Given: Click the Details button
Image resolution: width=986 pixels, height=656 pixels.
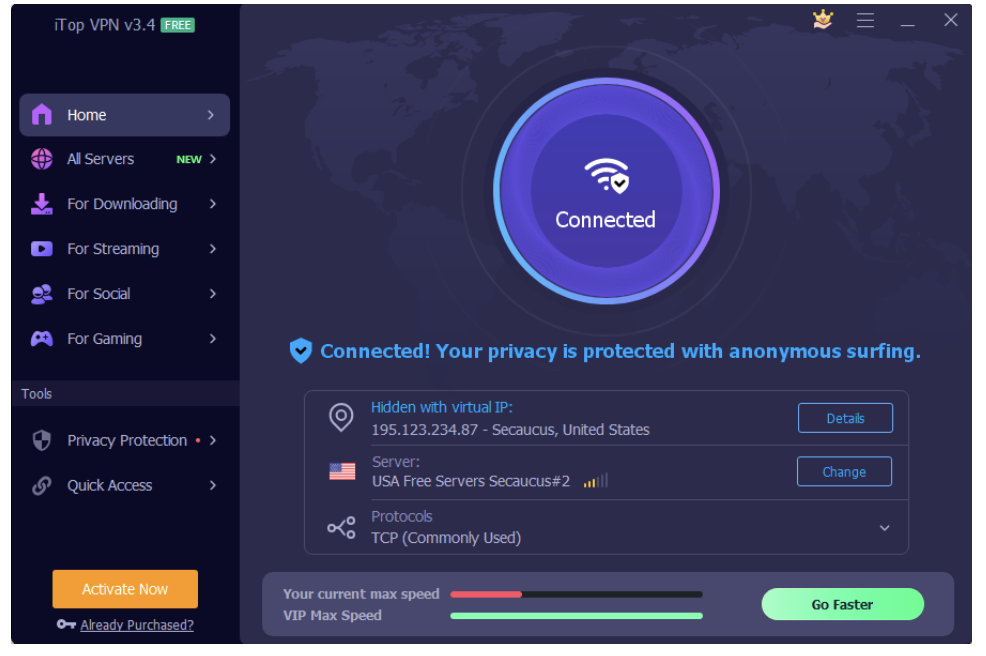Looking at the screenshot, I should pos(845,418).
